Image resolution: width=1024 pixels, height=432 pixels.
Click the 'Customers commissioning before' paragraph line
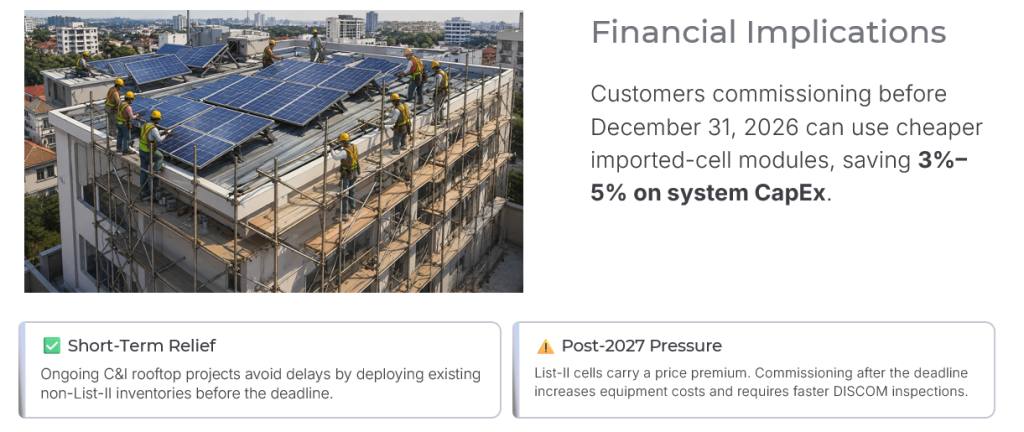tap(769, 94)
